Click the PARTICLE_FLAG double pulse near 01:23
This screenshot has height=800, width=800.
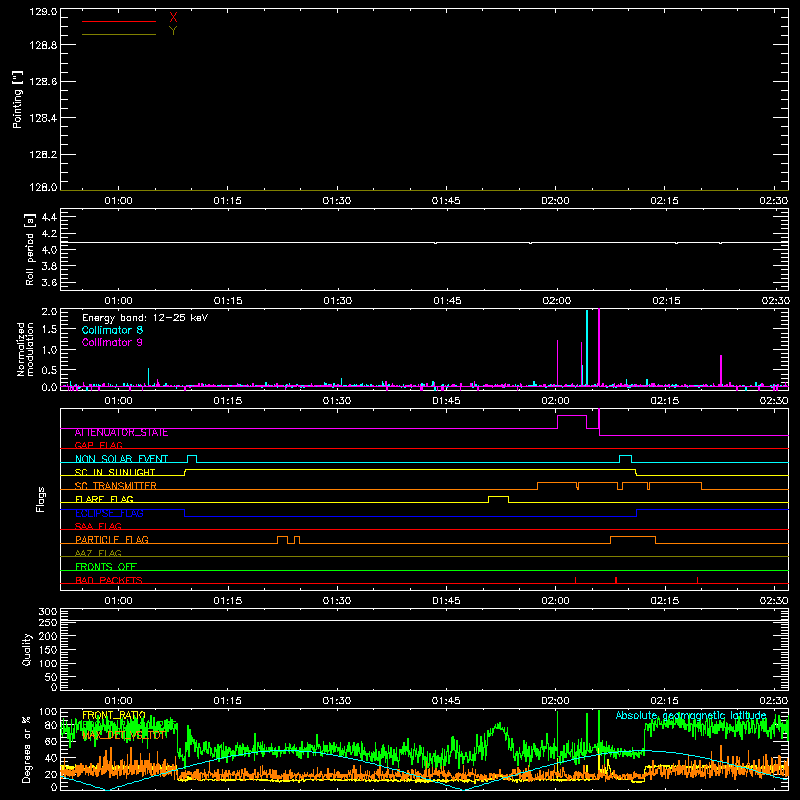click(x=289, y=538)
